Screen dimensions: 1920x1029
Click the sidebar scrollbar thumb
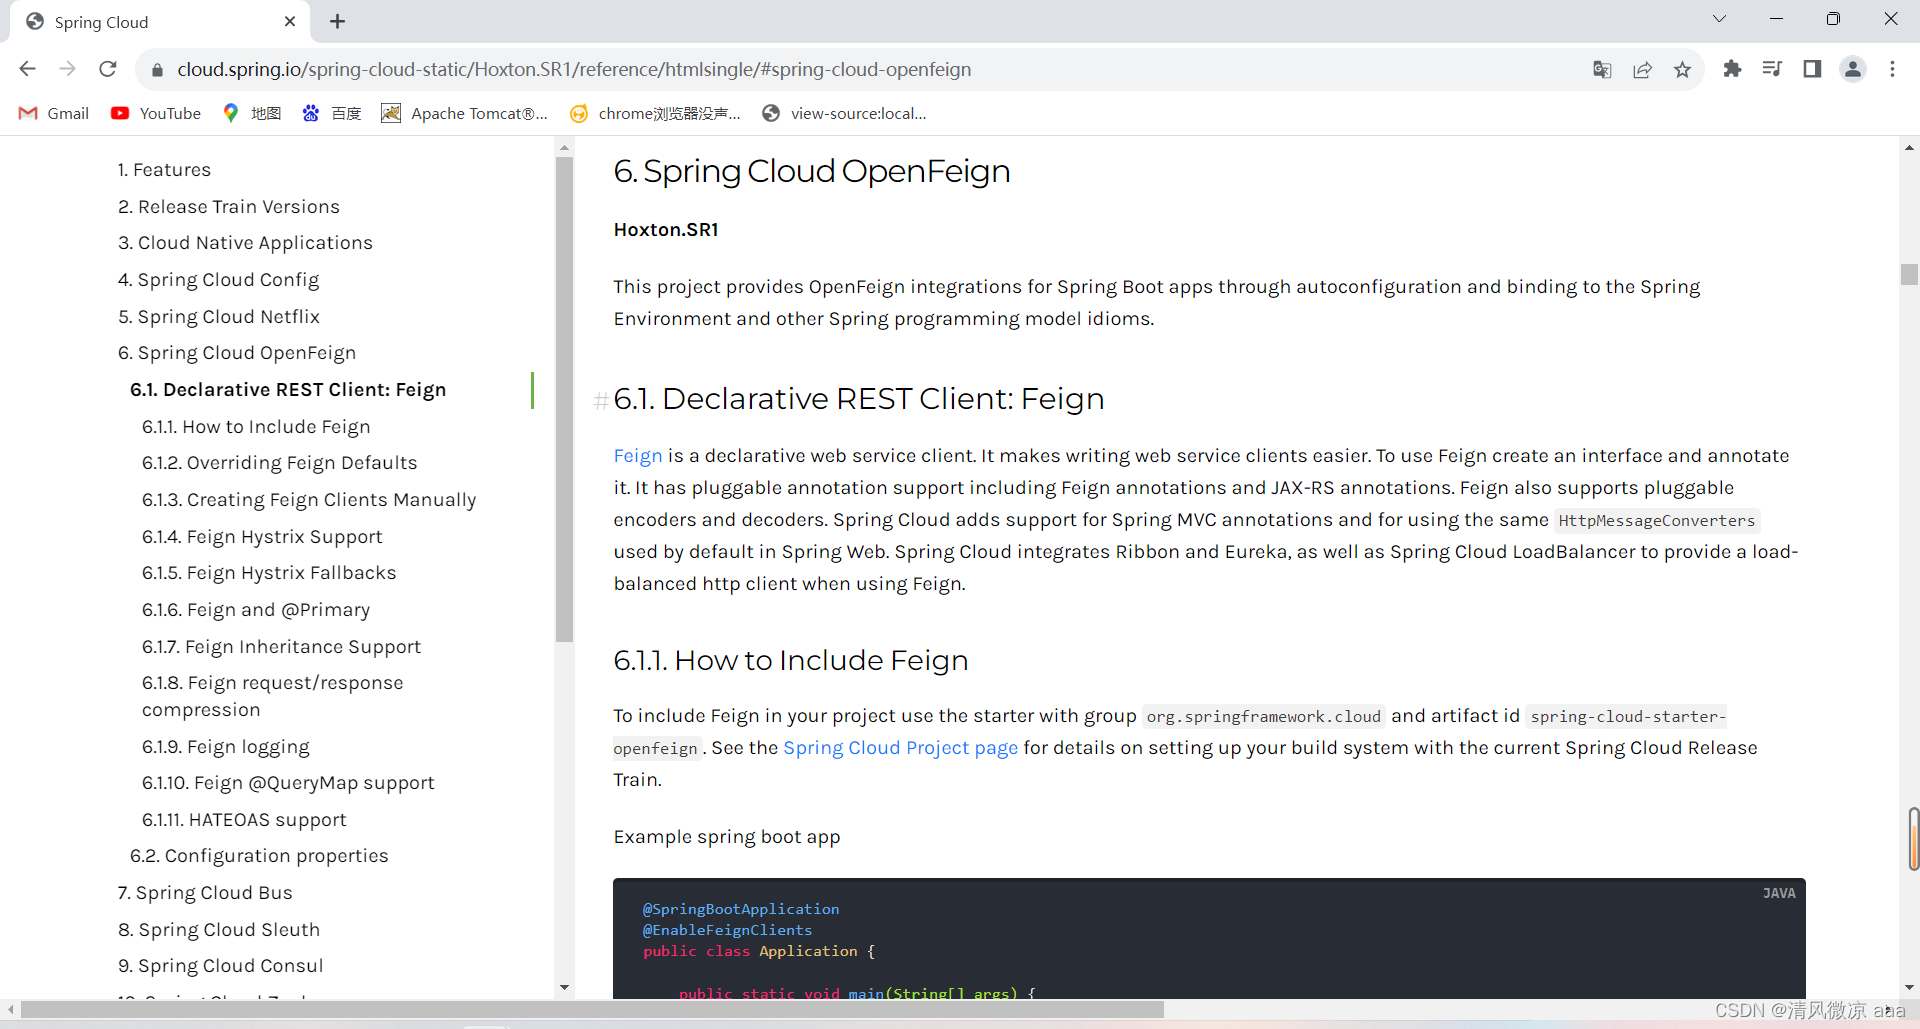(565, 400)
